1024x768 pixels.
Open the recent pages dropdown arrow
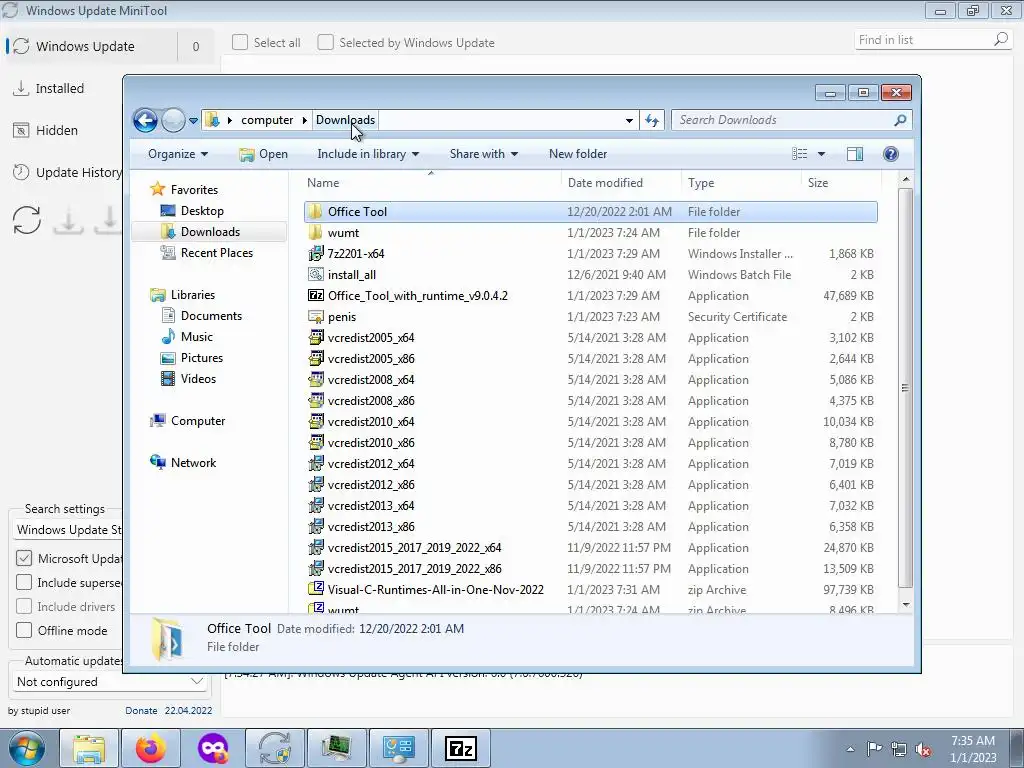point(193,121)
